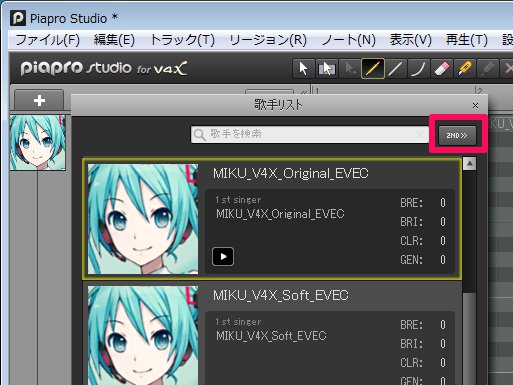Click the singer list scrollbar thumb
This screenshot has height=385, width=513.
pos(469,338)
